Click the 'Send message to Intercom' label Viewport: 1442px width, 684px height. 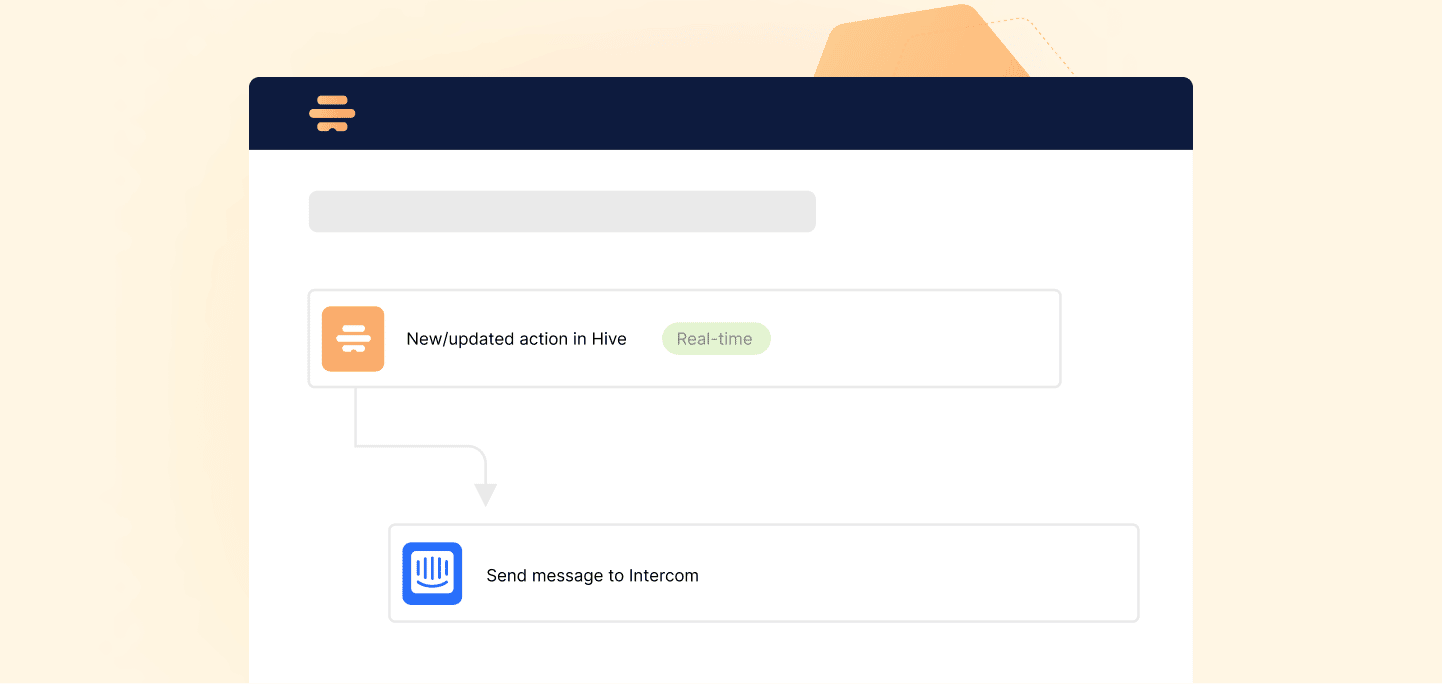click(x=592, y=576)
